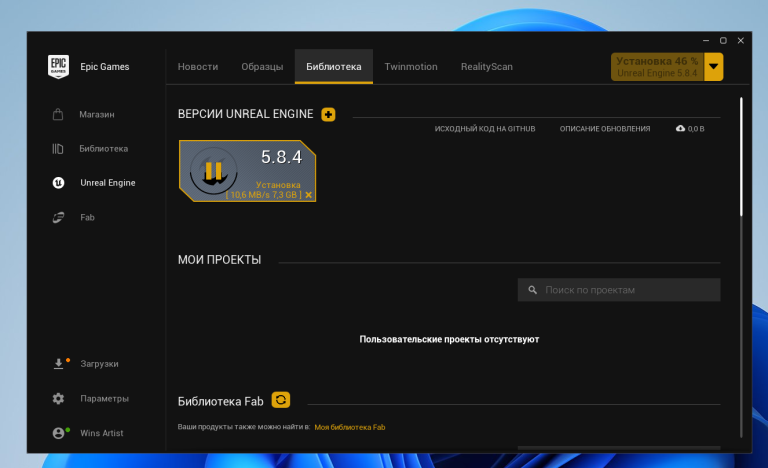Add engine version with yellow plus icon
The width and height of the screenshot is (768, 468).
coord(328,114)
